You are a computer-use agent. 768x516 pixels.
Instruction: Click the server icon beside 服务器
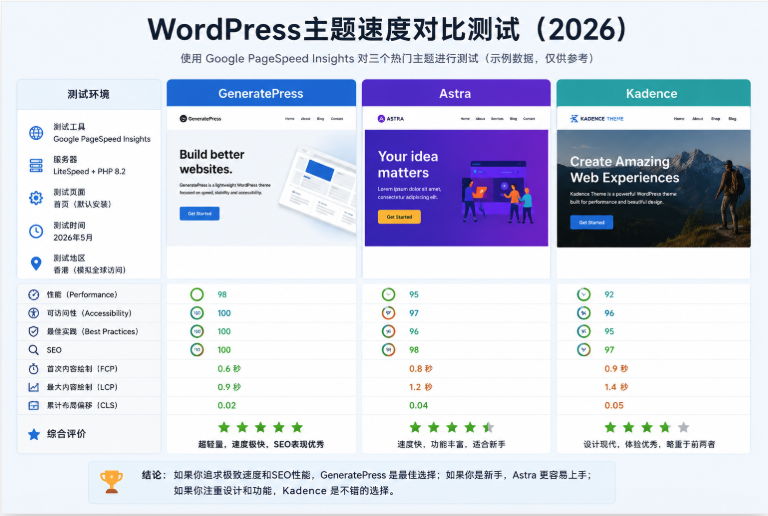click(x=36, y=165)
